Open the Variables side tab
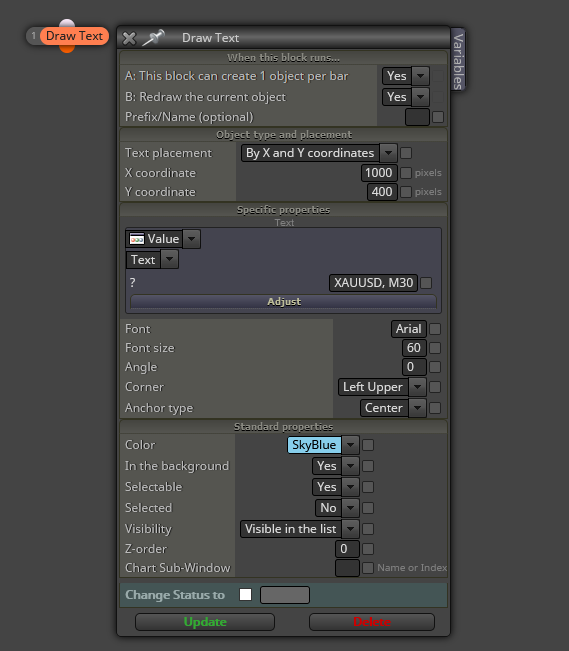Image resolution: width=569 pixels, height=651 pixels. tap(458, 59)
